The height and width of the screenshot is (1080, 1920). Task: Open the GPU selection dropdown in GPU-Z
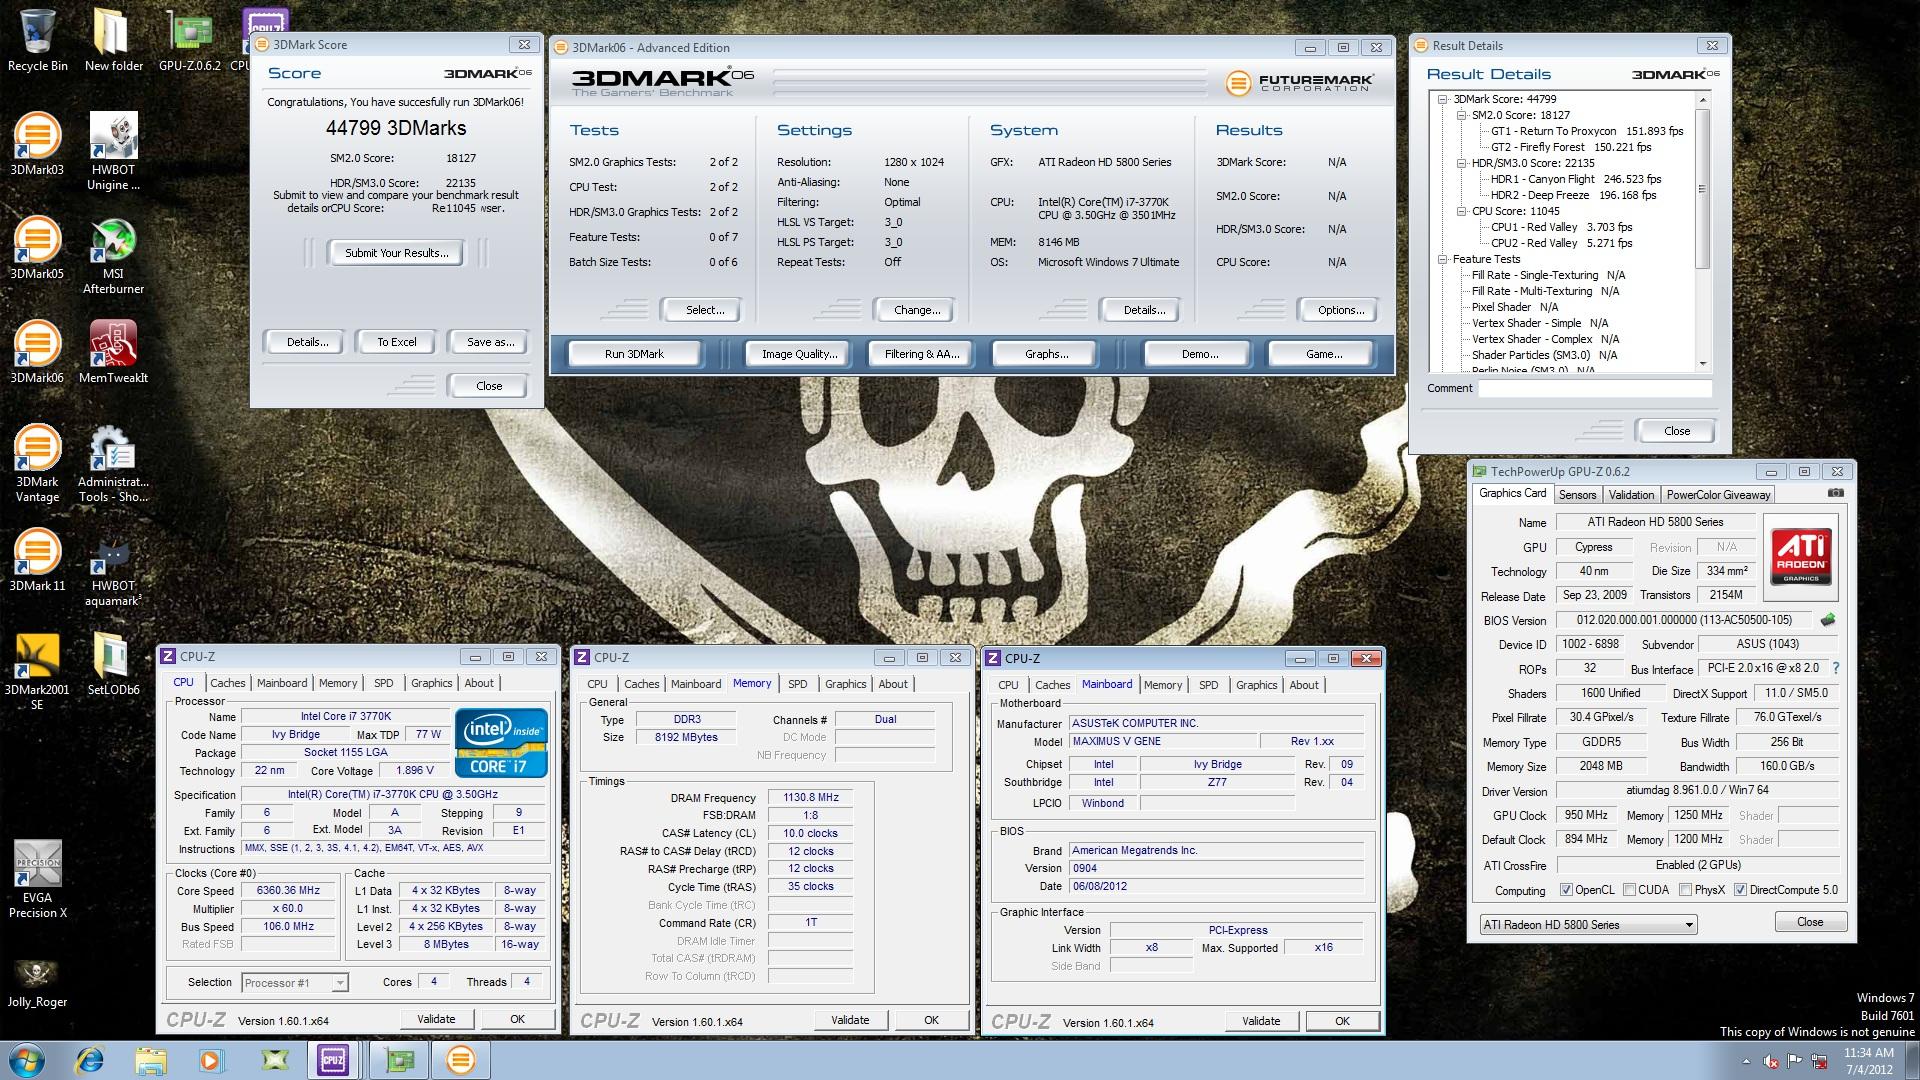click(1588, 925)
